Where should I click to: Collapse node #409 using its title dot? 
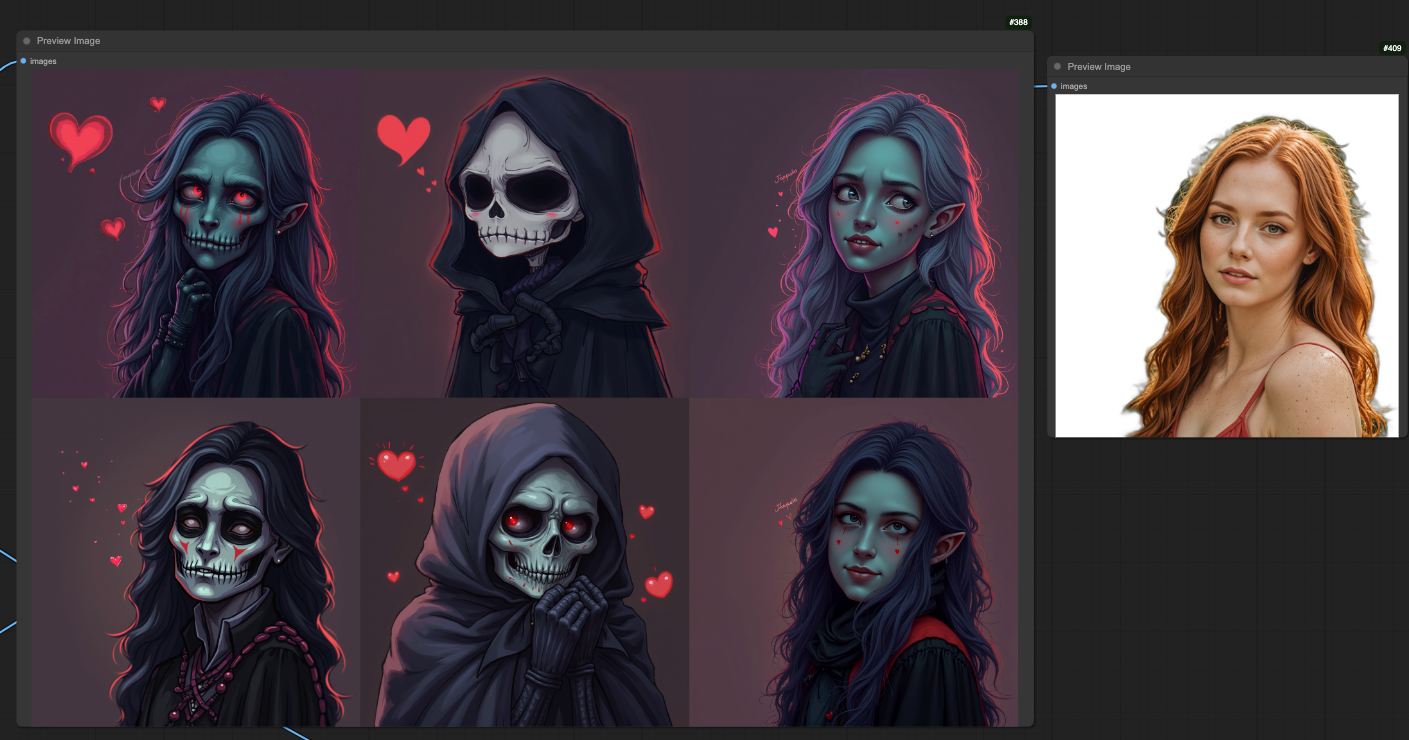1058,67
